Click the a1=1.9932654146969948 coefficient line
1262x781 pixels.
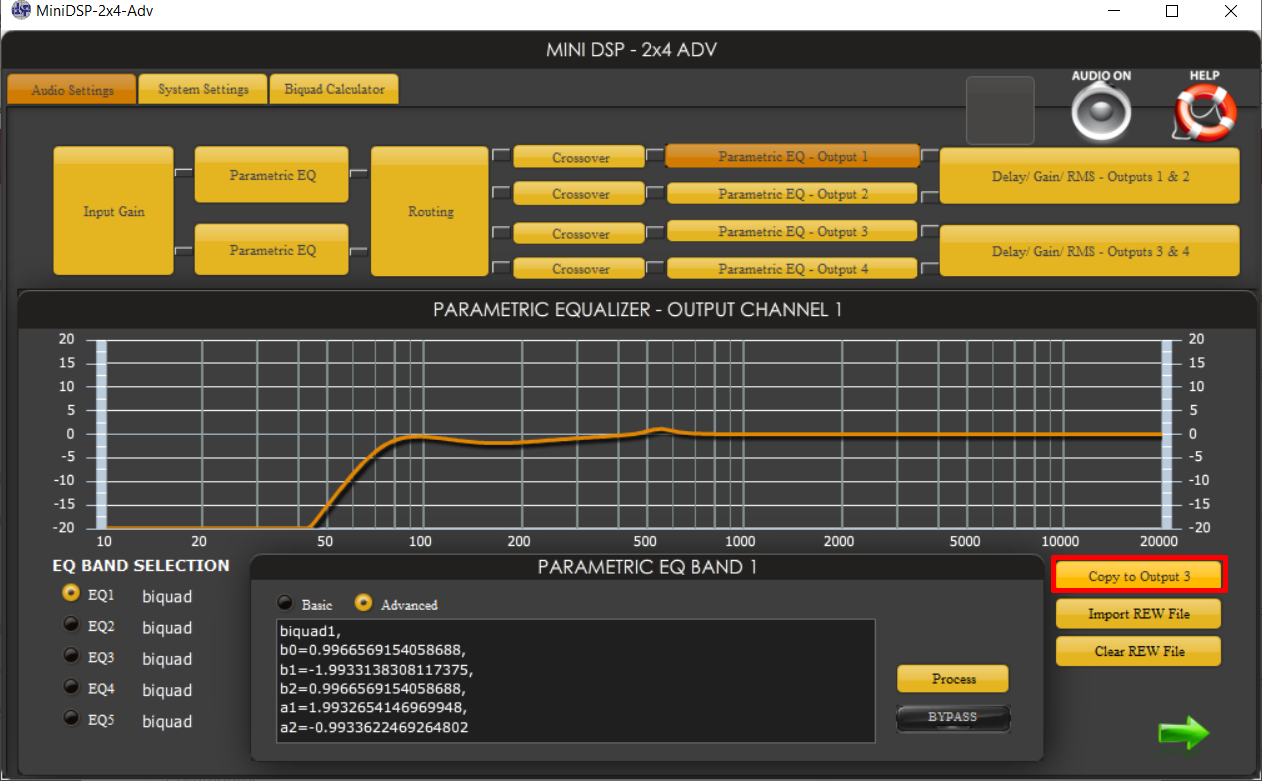click(373, 708)
